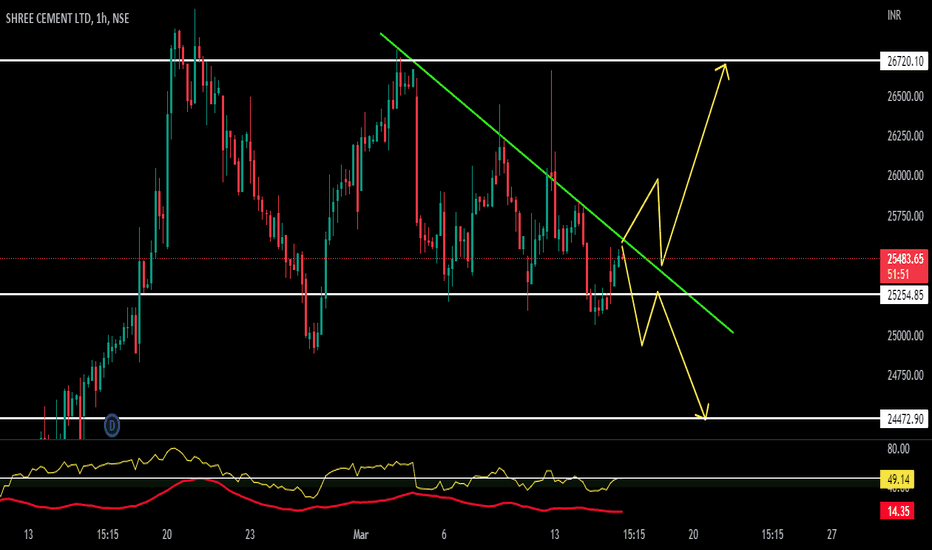Screen dimensions: 932x550
Task: Click the 26250.00 price axis label
Action: click(x=905, y=136)
